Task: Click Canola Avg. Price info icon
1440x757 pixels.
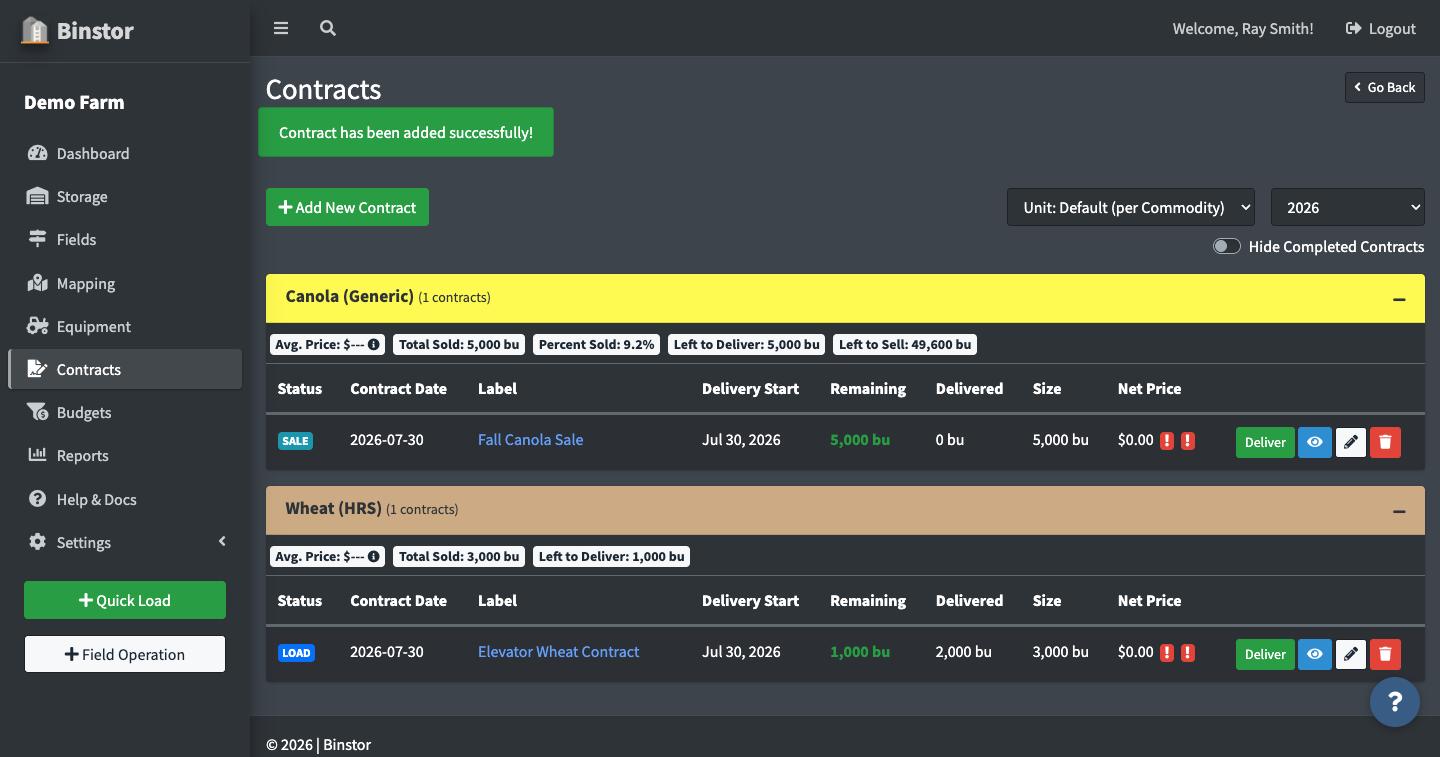Action: (x=373, y=344)
